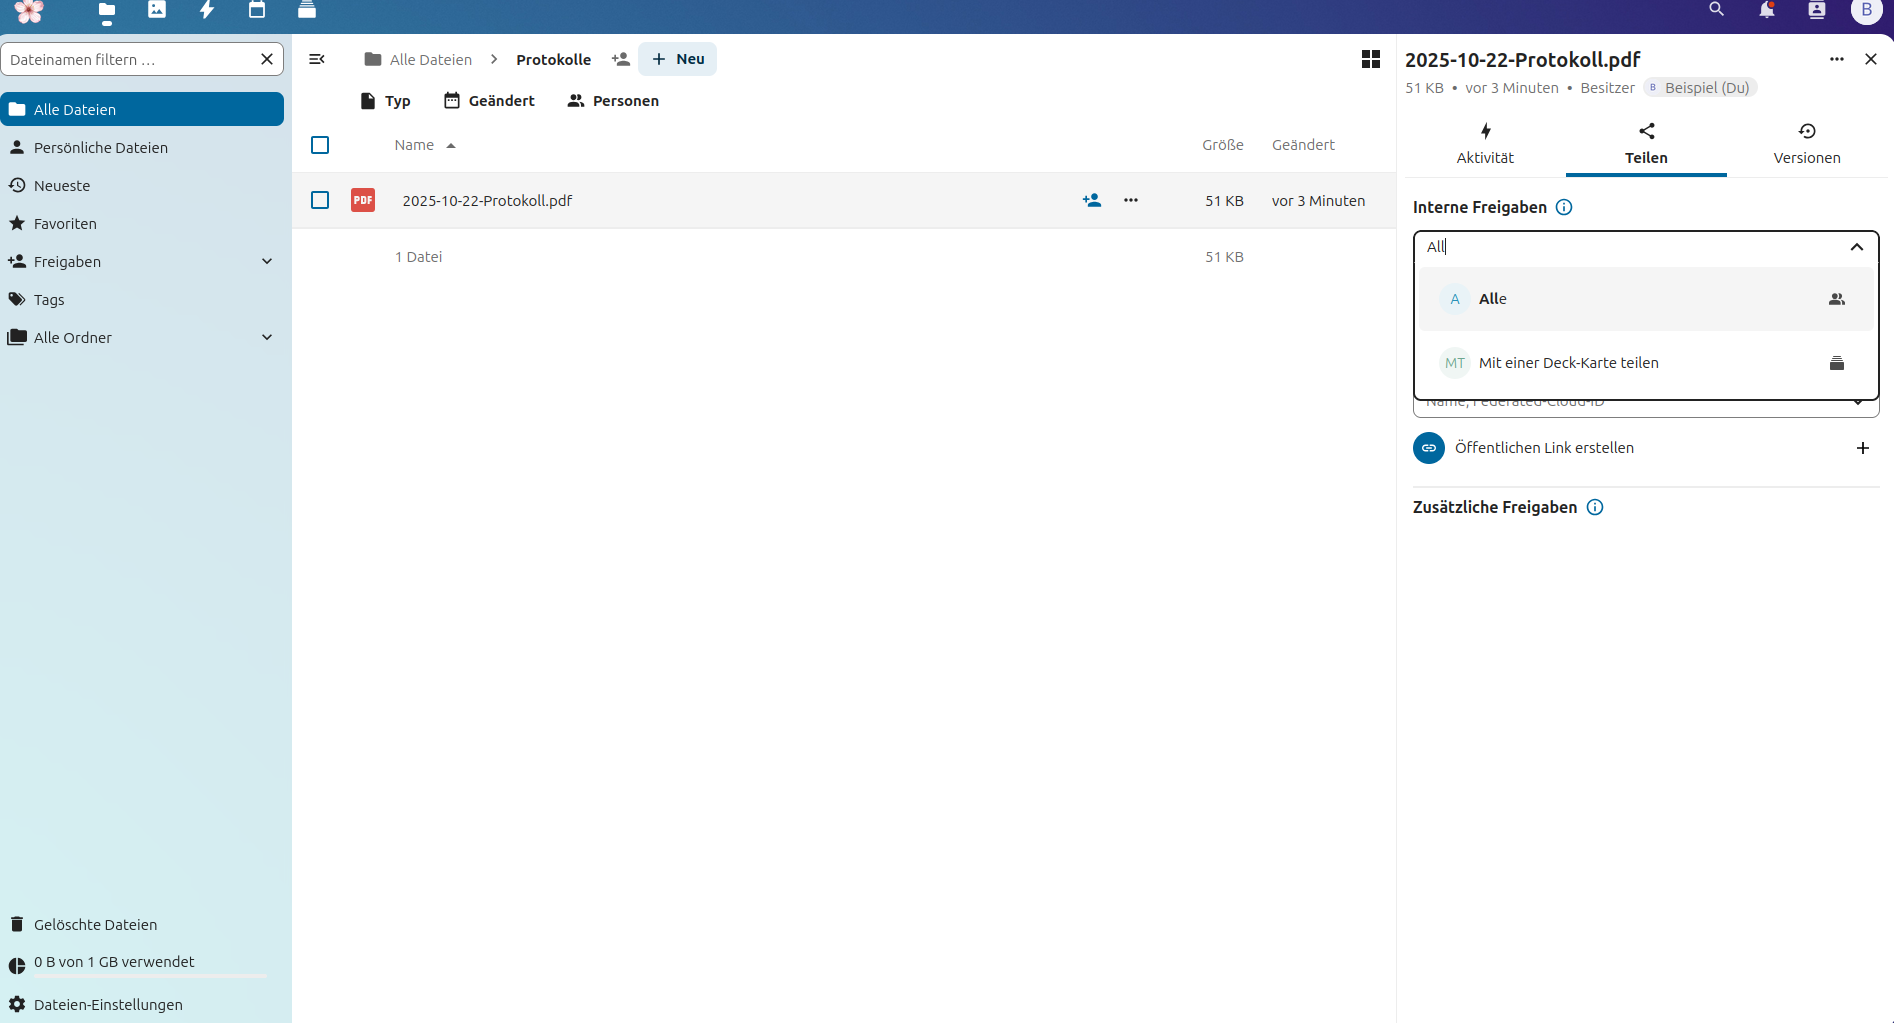Click the Neu button
1894x1023 pixels.
coord(678,59)
